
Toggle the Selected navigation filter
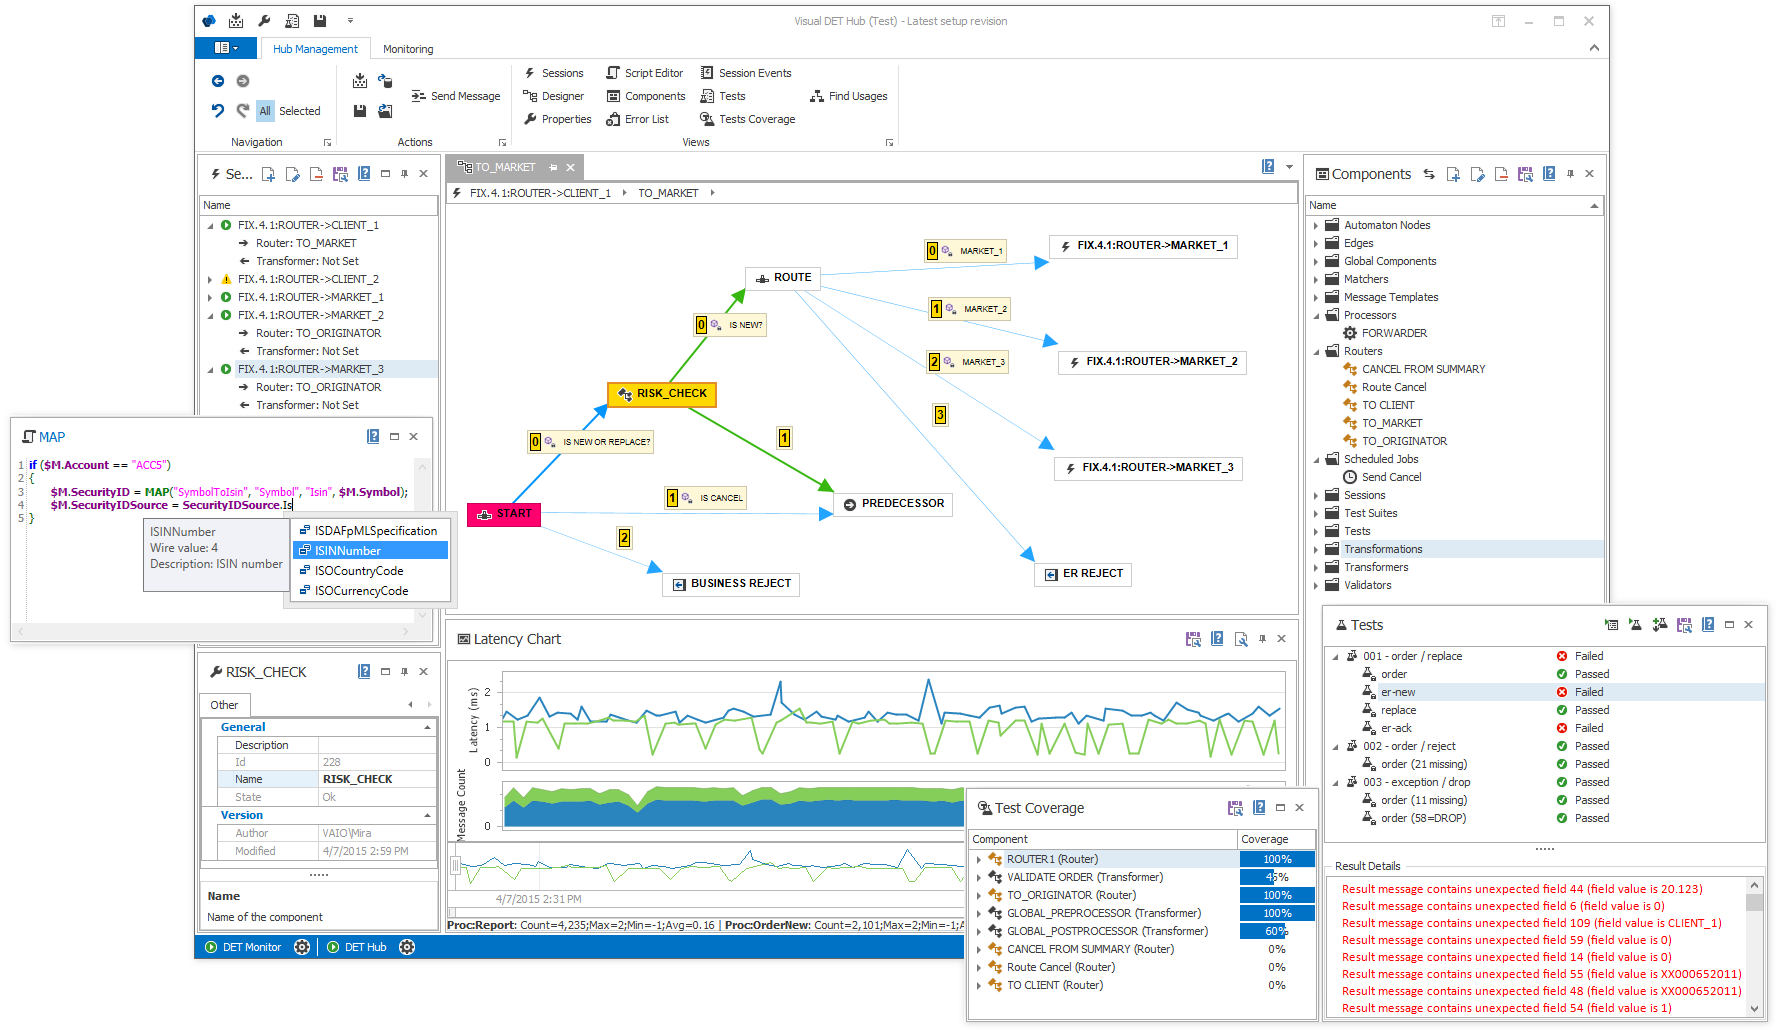pyautogui.click(x=300, y=111)
